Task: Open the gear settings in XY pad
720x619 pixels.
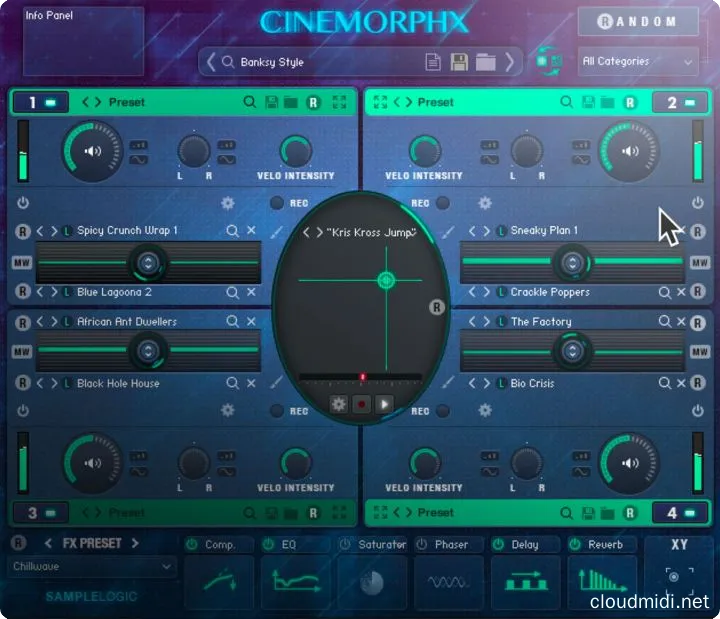Action: [x=339, y=404]
